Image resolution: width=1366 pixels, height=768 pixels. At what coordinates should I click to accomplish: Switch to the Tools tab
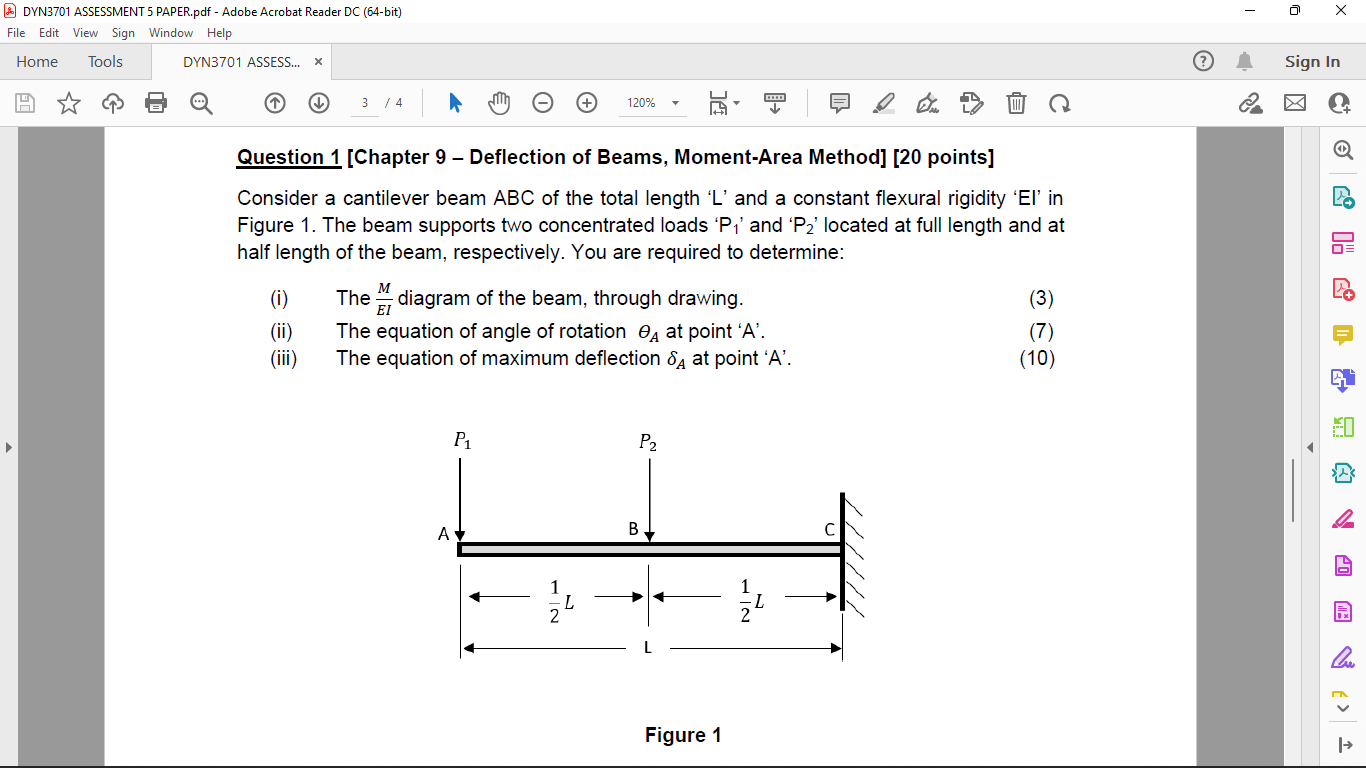coord(105,61)
